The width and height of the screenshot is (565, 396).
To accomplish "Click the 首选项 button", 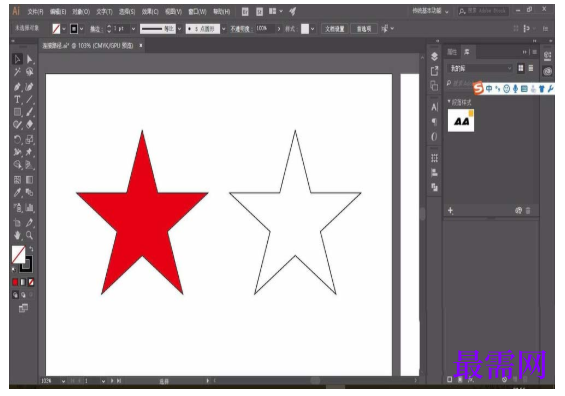I will (x=364, y=29).
